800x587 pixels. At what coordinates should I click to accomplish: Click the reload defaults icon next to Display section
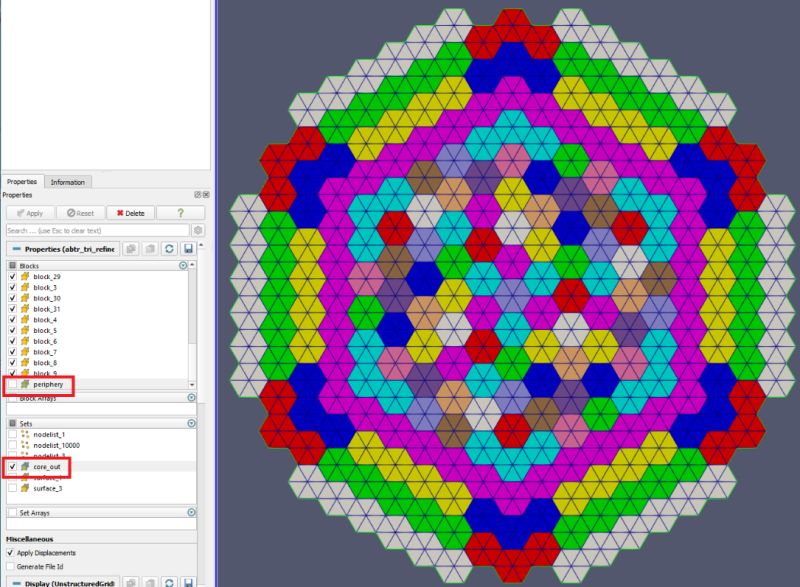170,581
